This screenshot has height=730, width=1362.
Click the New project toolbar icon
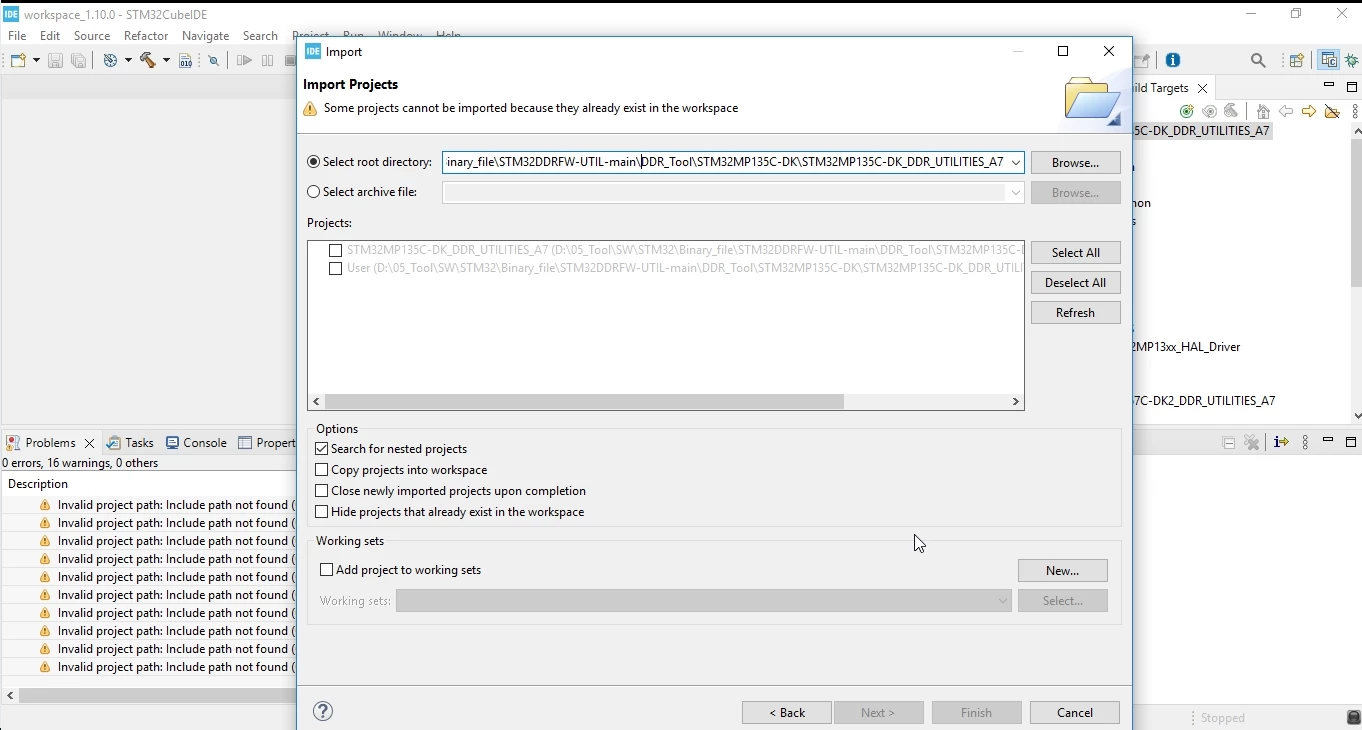[x=19, y=61]
